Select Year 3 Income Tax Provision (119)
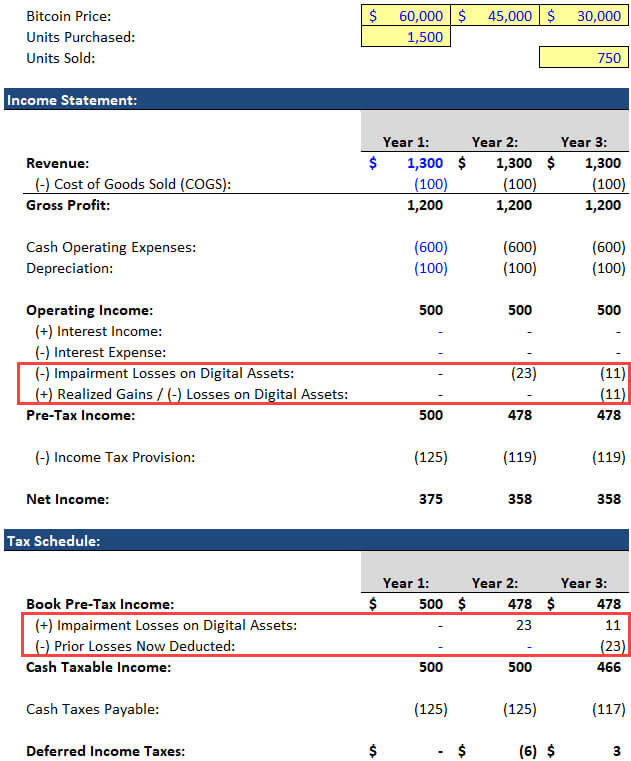 tap(609, 457)
